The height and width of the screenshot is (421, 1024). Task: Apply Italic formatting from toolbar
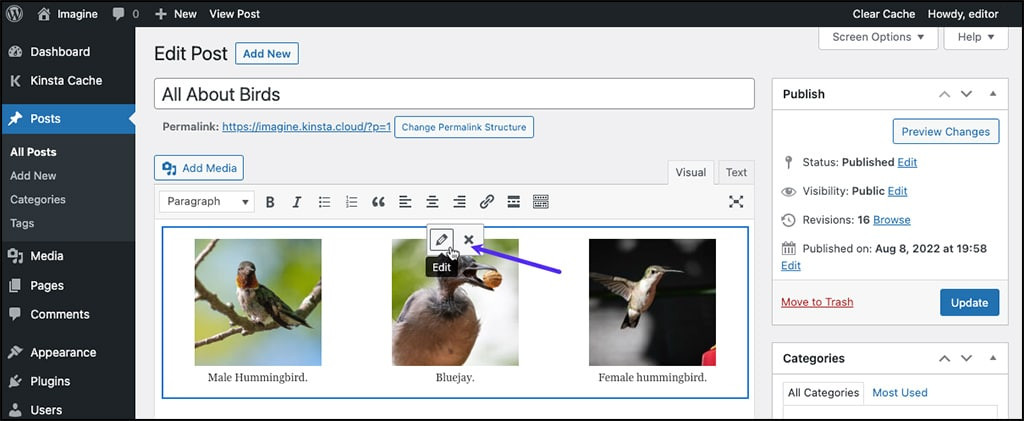[x=297, y=202]
